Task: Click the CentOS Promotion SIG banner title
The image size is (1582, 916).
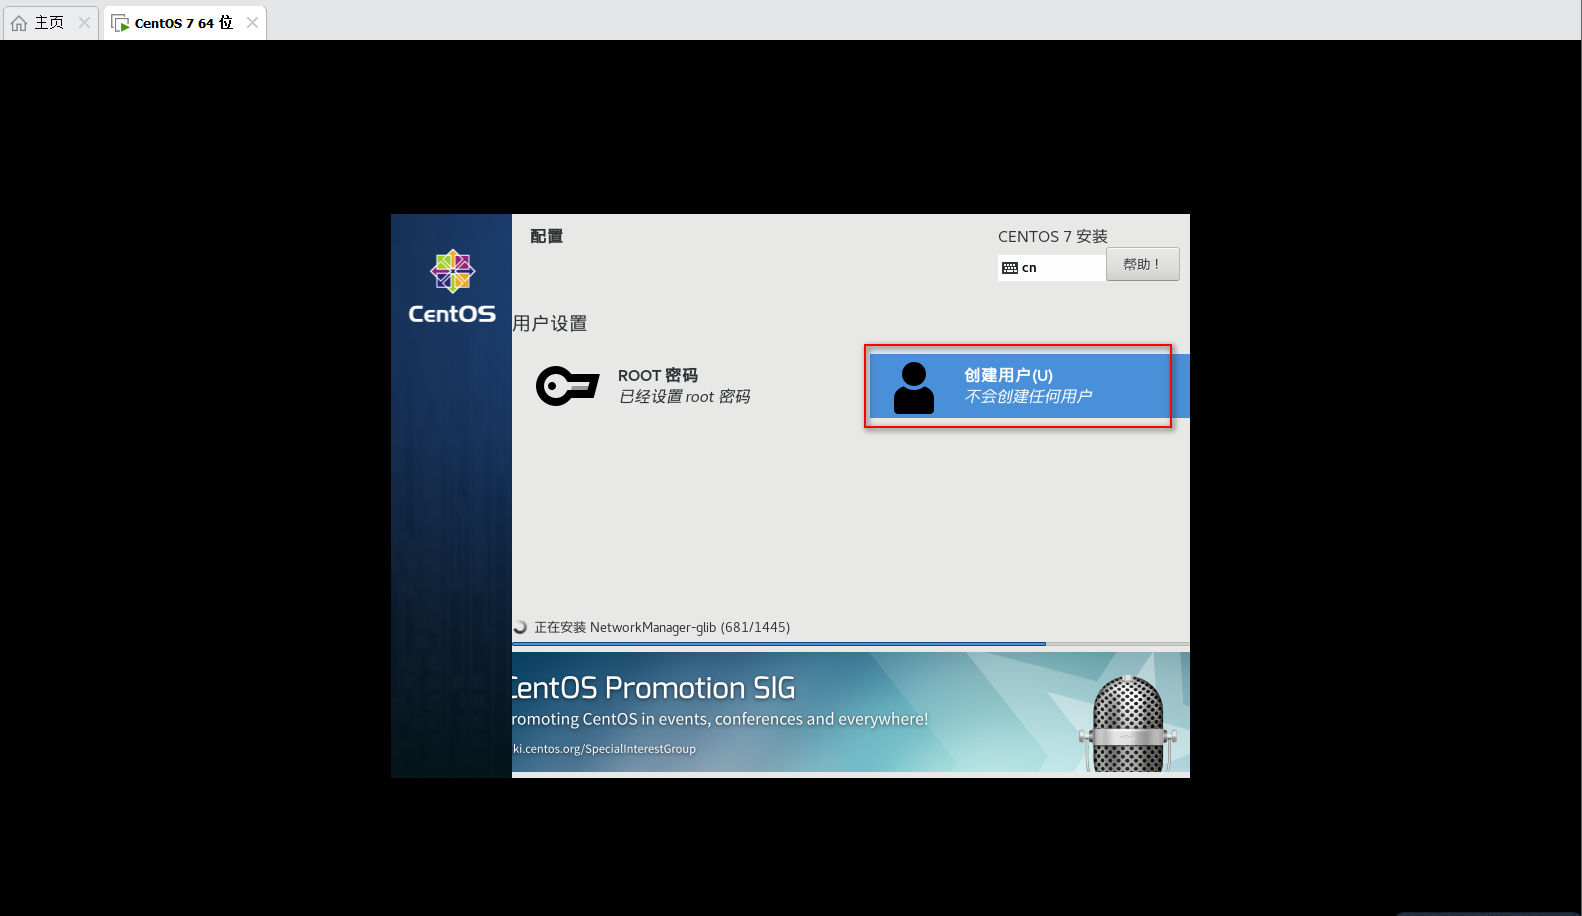Action: point(654,688)
